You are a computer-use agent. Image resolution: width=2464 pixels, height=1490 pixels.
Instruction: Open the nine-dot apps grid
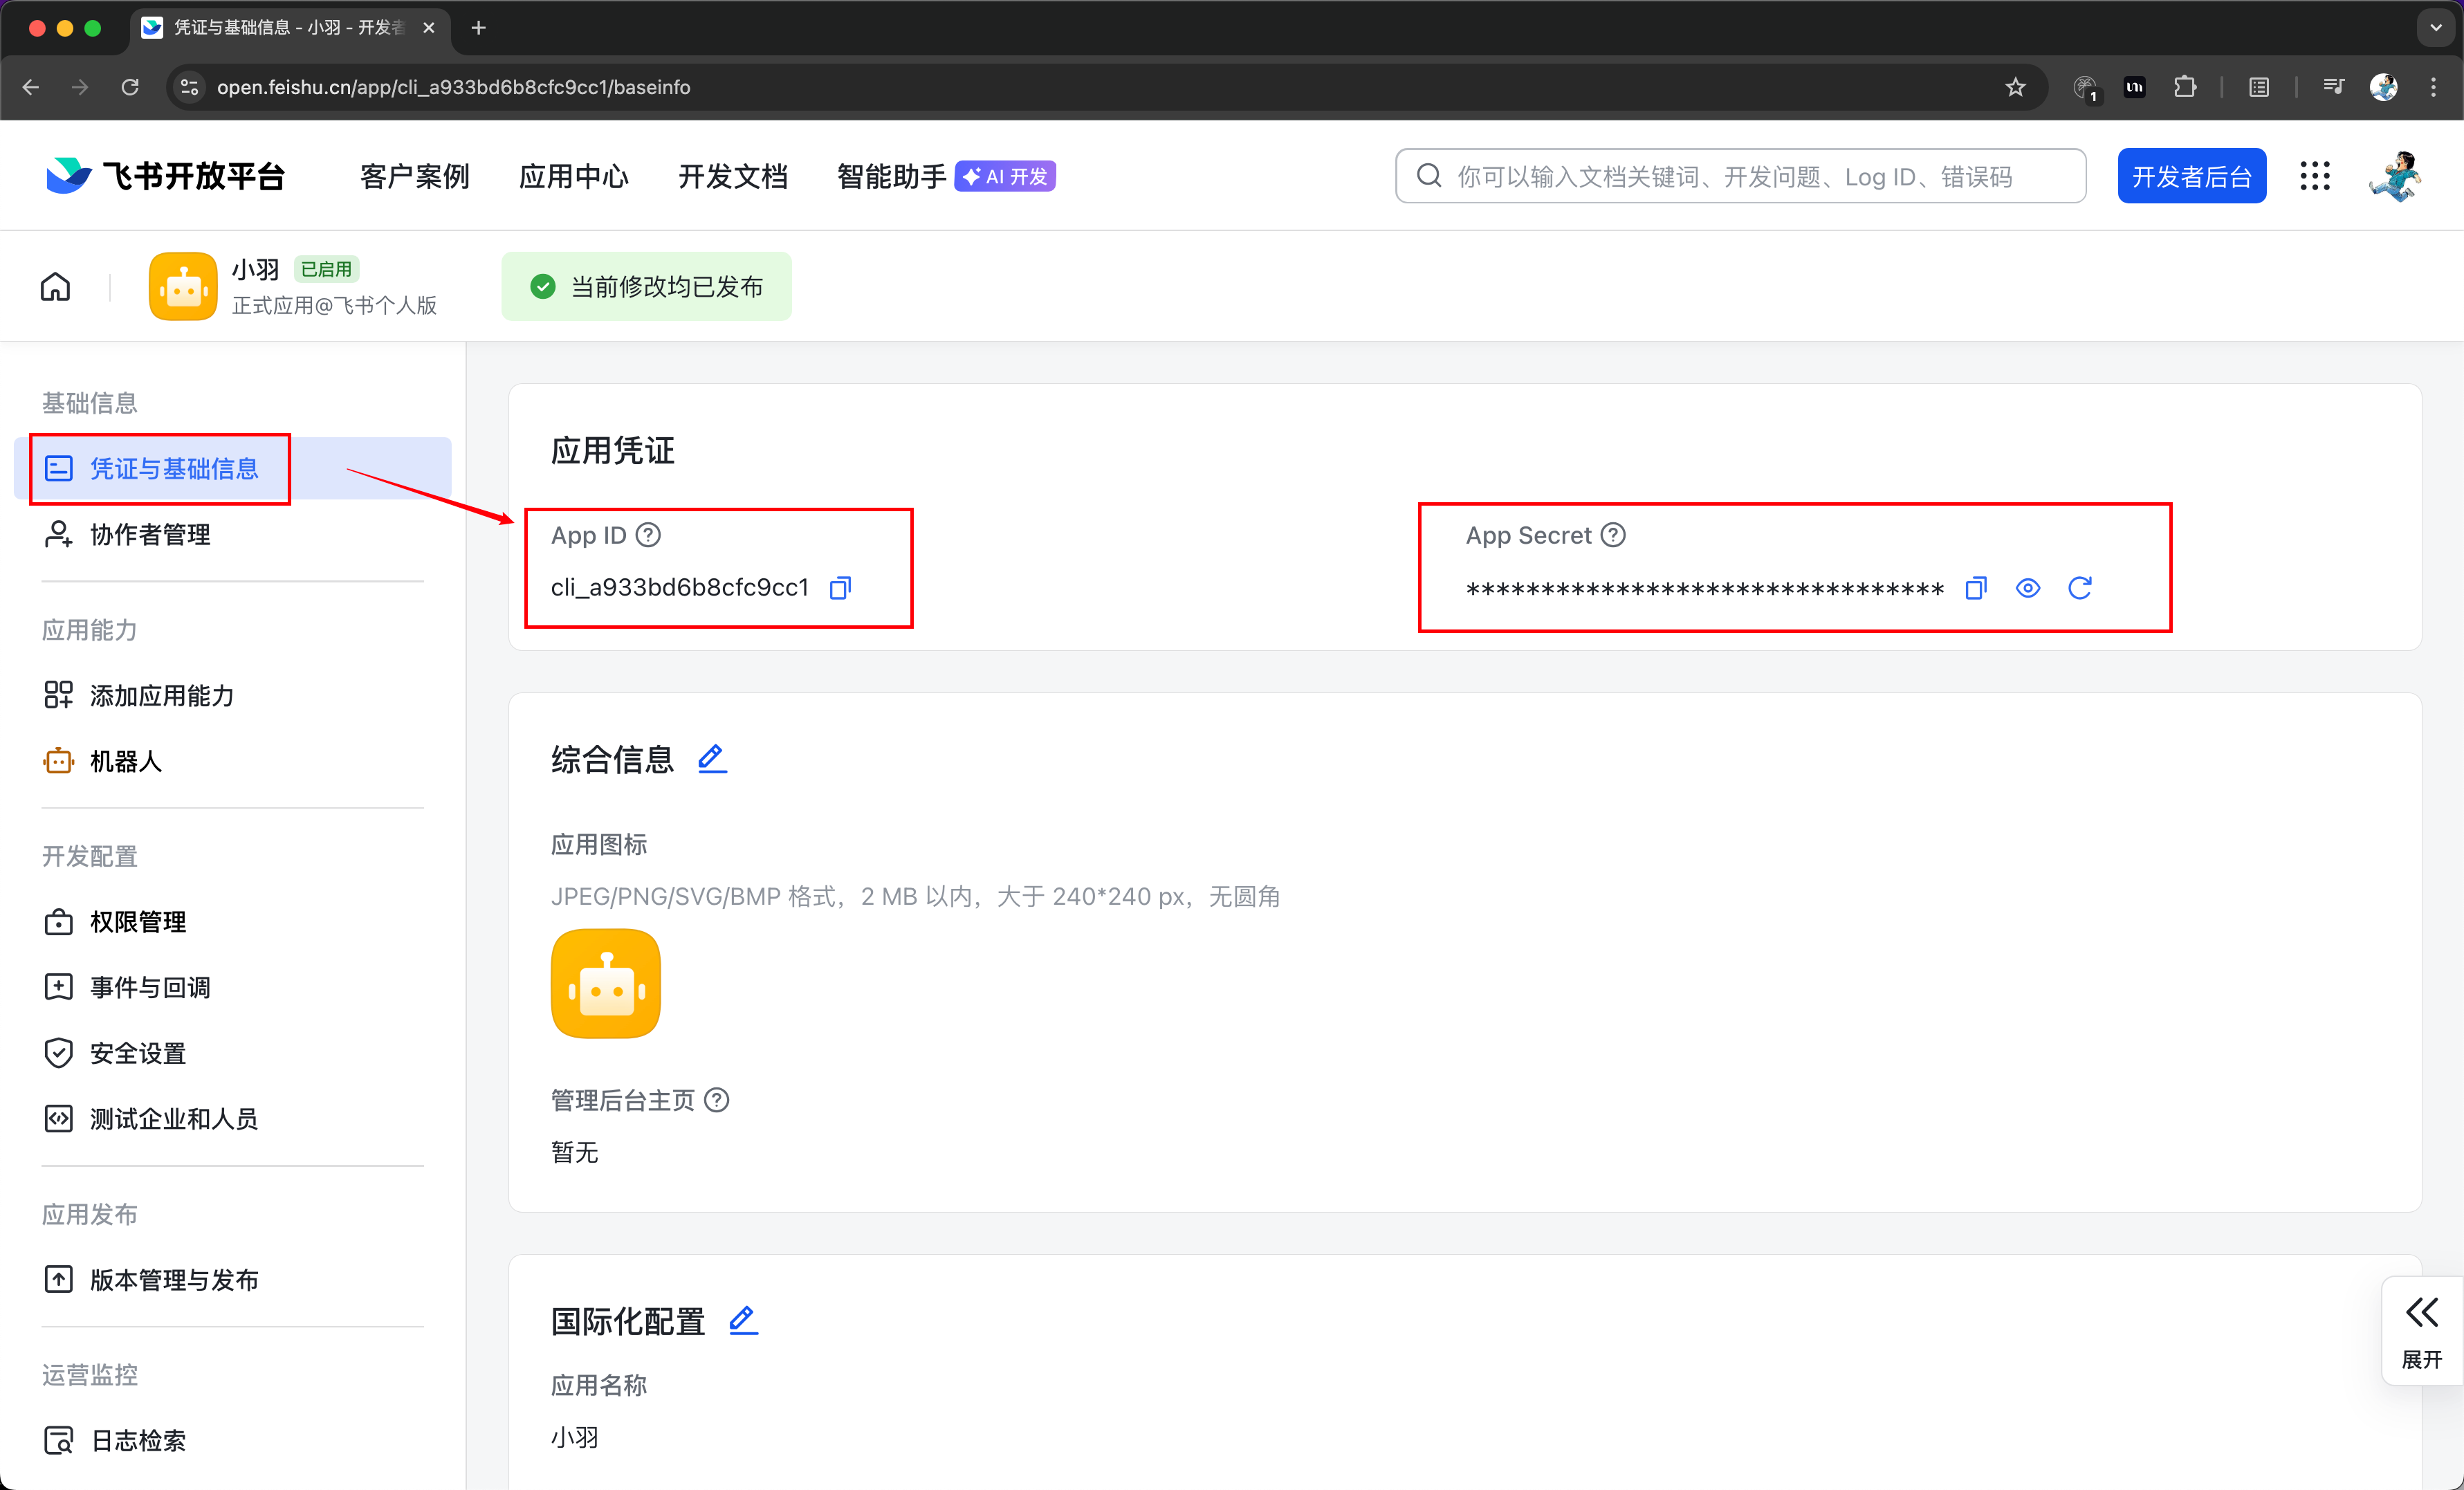pos(2314,176)
